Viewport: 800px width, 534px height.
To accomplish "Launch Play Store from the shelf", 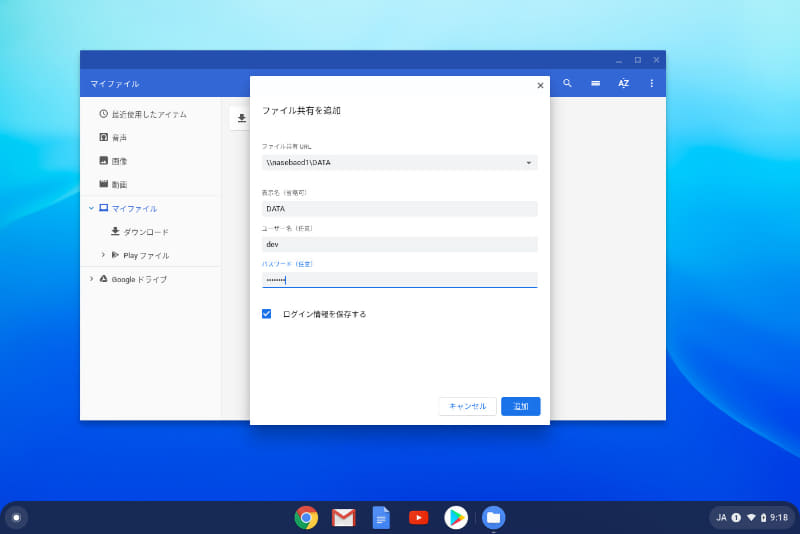I will 456,518.
